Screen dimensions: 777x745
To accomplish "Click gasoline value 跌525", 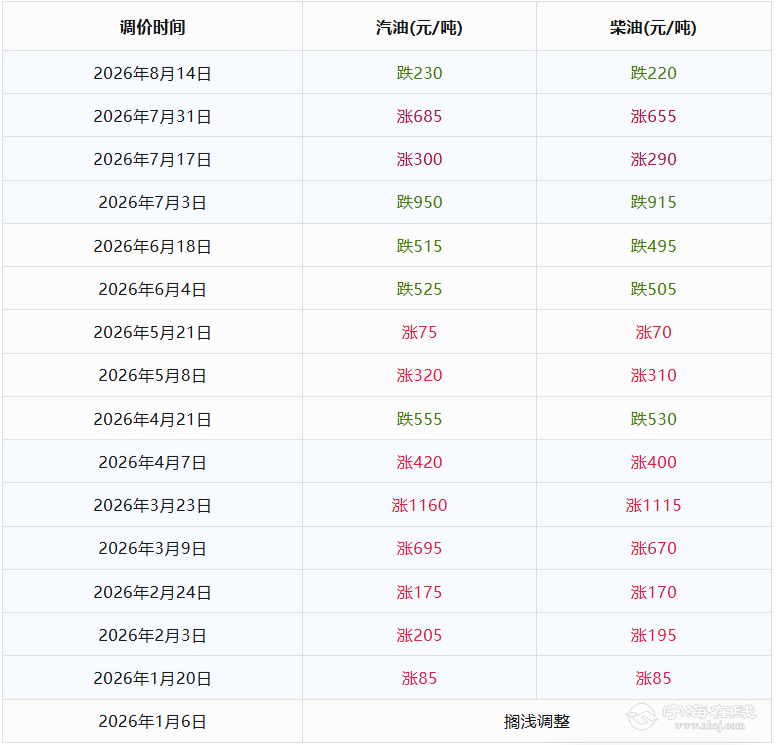I will click(x=419, y=289).
